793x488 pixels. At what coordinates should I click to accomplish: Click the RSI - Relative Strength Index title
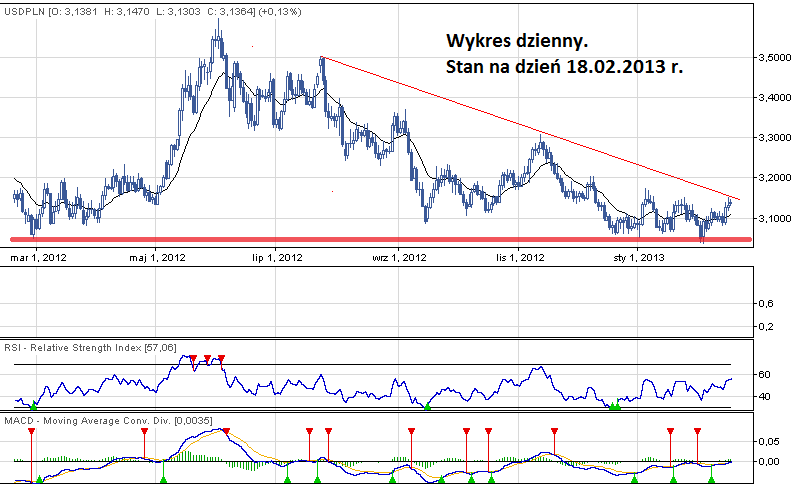tap(91, 348)
